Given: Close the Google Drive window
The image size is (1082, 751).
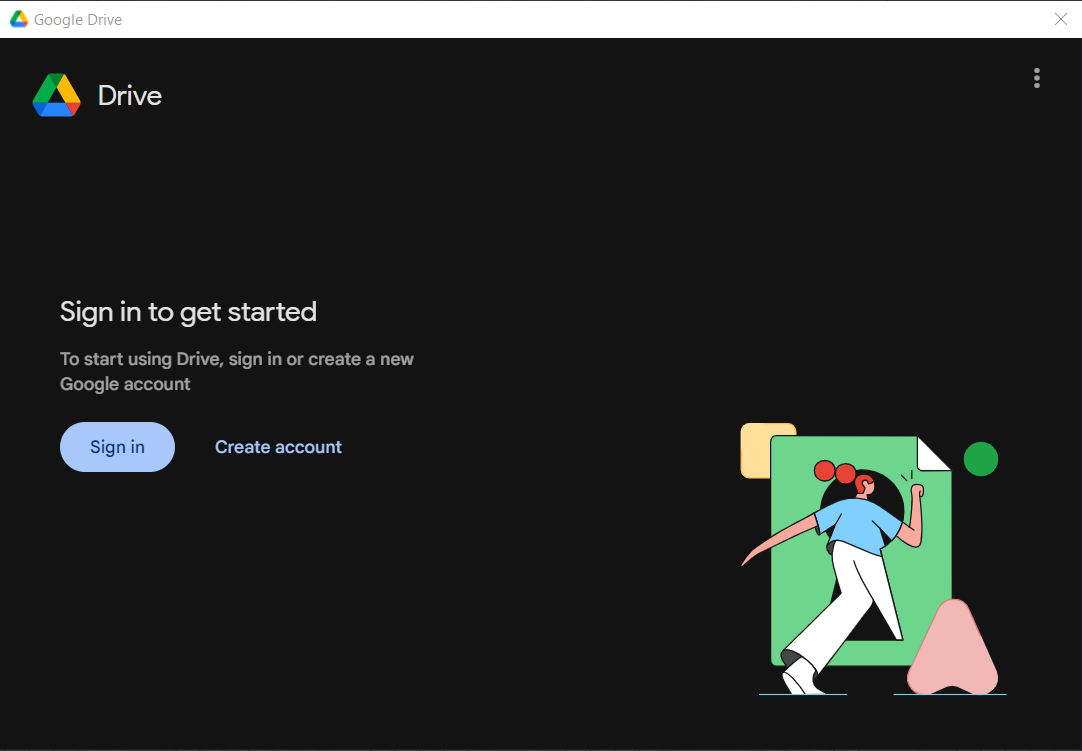Looking at the screenshot, I should pos(1061,19).
